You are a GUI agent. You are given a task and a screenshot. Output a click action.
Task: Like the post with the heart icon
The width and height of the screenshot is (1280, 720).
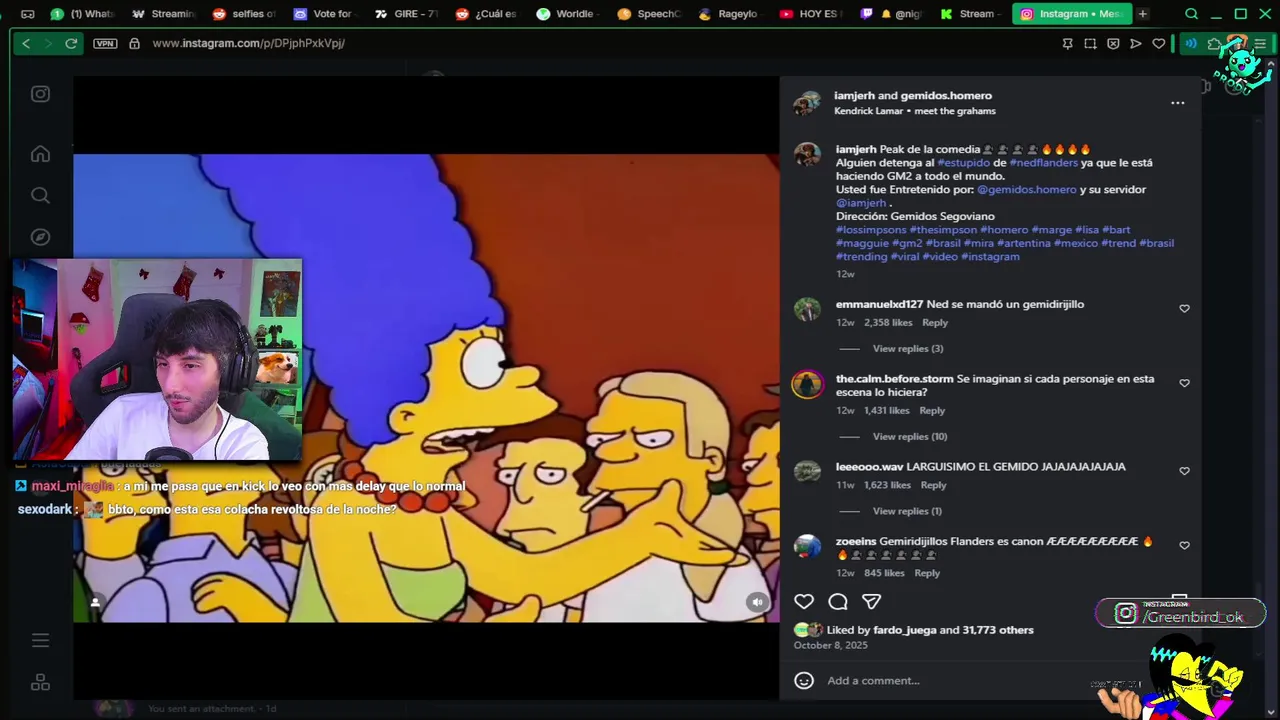point(804,601)
